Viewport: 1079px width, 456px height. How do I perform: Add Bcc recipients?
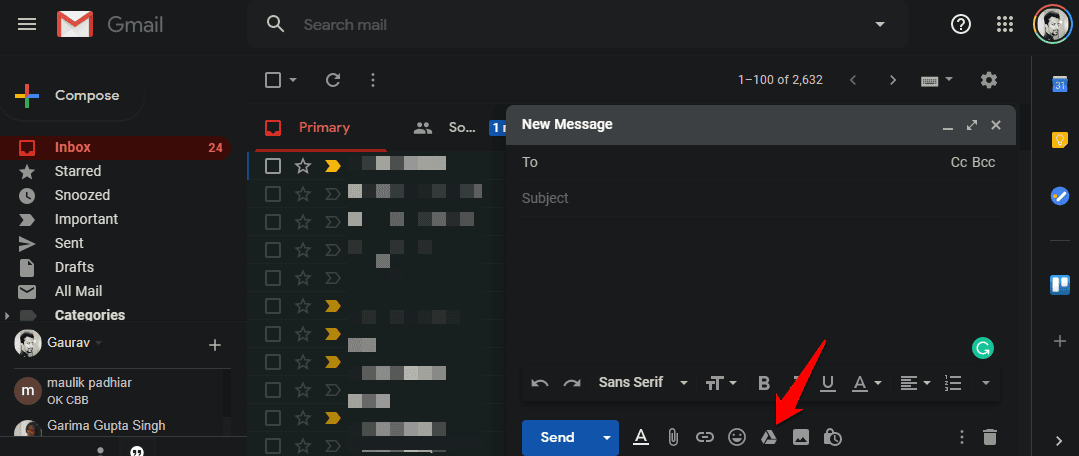coord(984,163)
